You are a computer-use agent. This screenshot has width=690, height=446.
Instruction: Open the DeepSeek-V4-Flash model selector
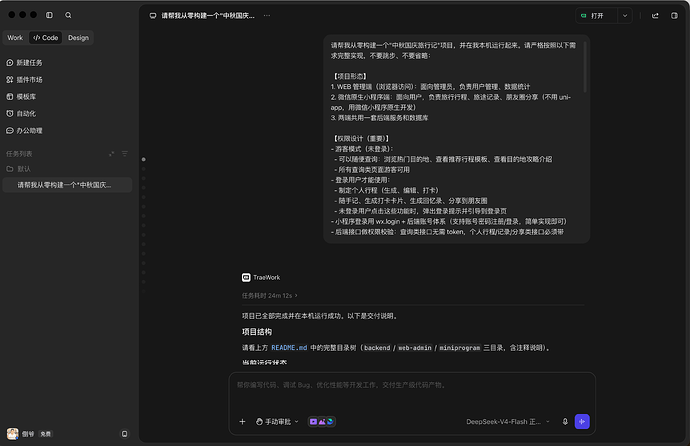[508, 422]
